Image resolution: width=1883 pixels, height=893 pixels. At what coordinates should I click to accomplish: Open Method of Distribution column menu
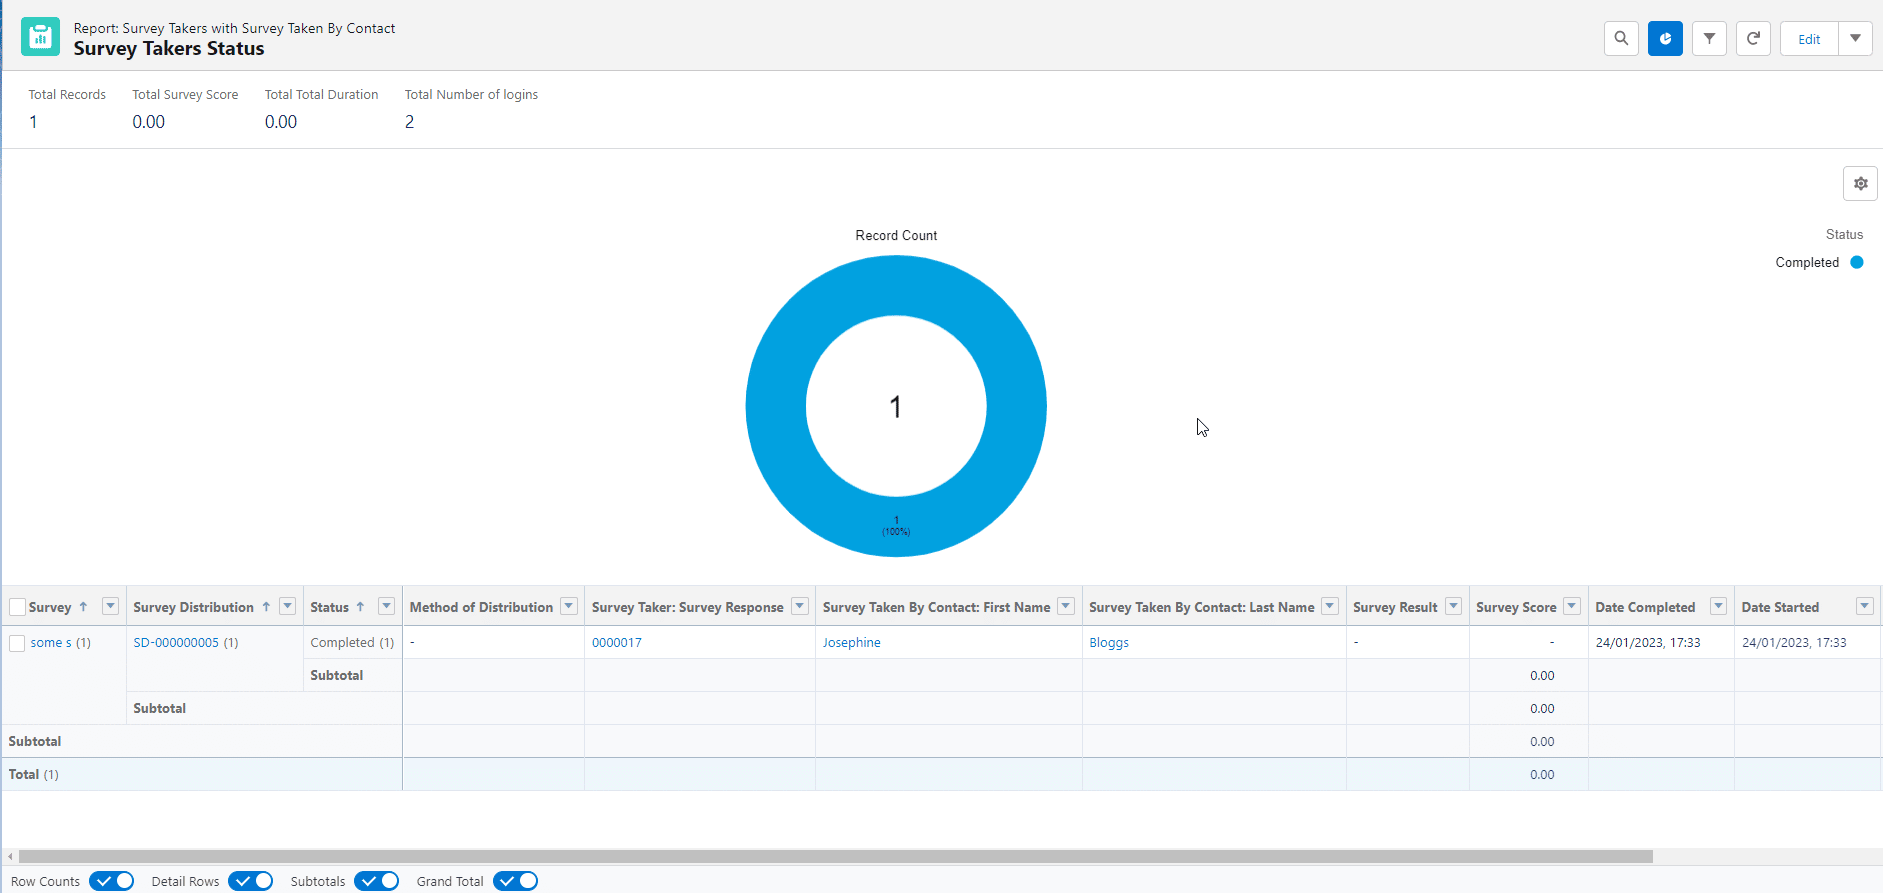tap(569, 606)
